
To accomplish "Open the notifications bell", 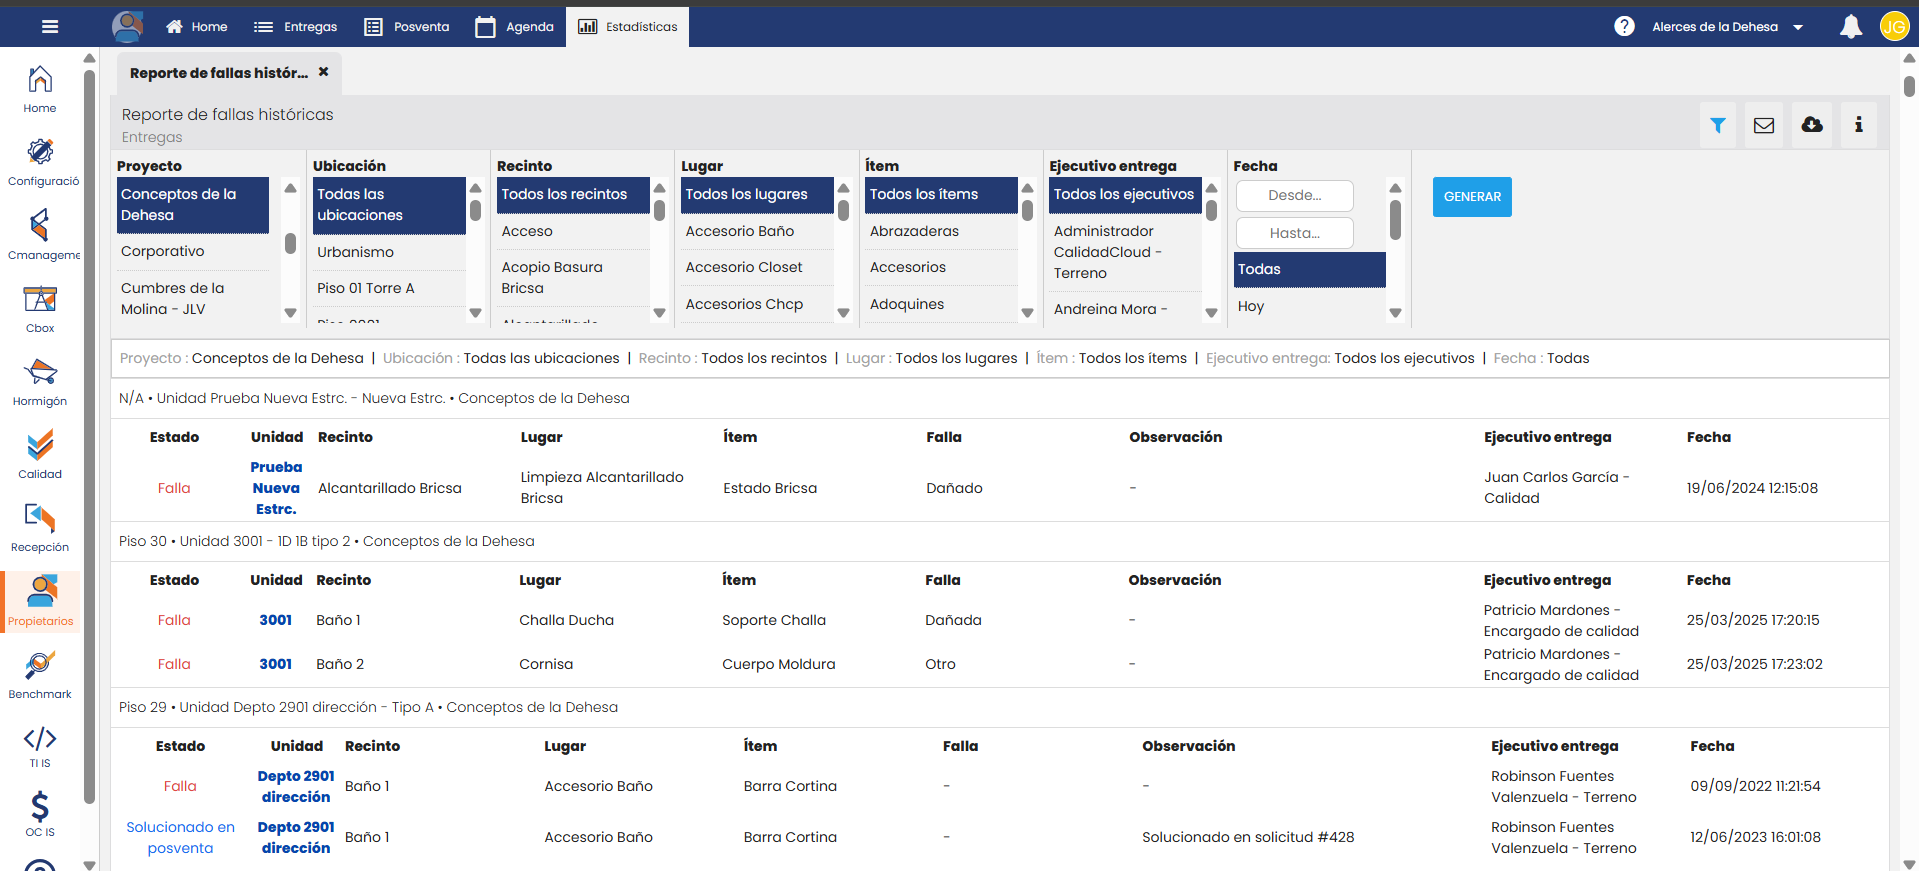I will click(x=1851, y=27).
